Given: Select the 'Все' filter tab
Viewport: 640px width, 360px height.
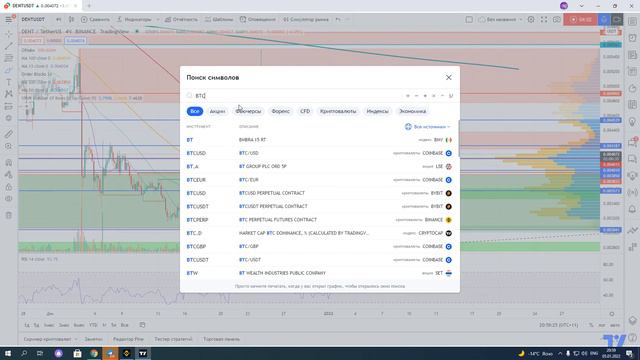Looking at the screenshot, I should point(195,111).
